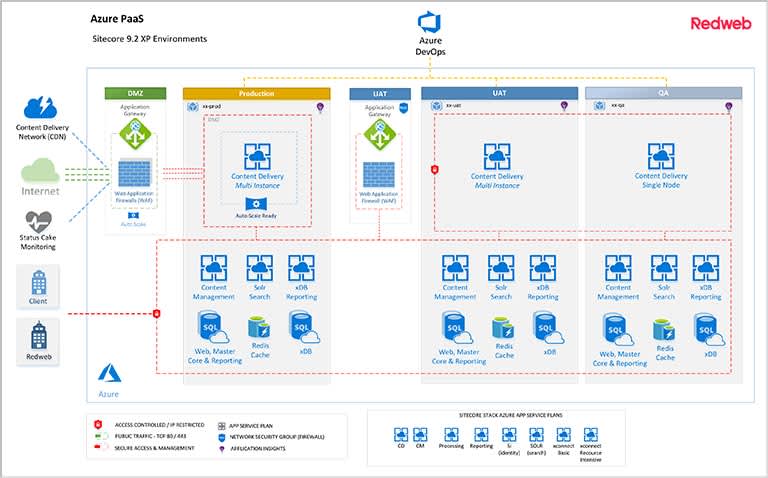Select the UAT Content Management icon
768x478 pixels.
click(455, 268)
